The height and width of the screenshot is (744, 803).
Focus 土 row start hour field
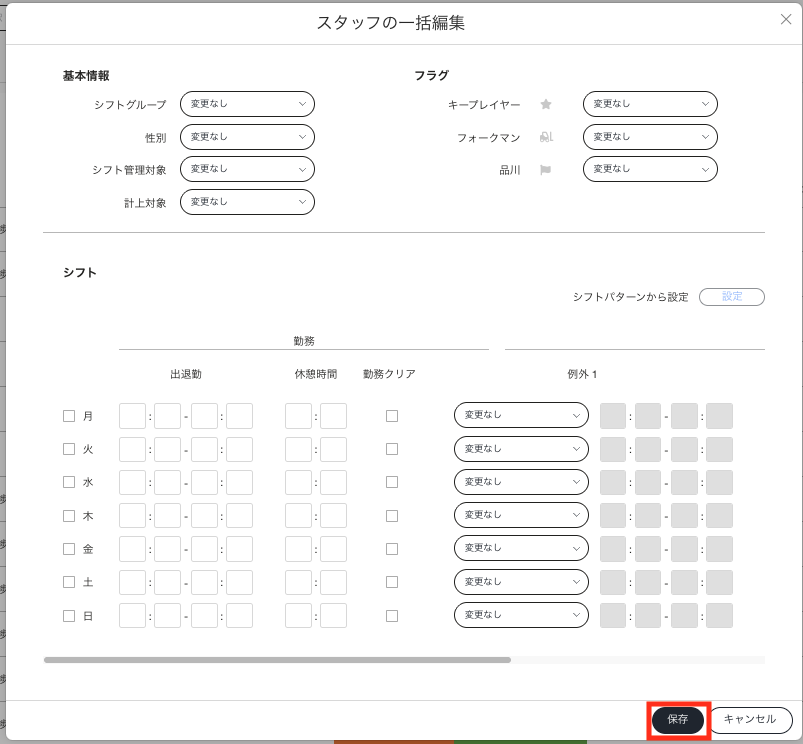pos(132,582)
